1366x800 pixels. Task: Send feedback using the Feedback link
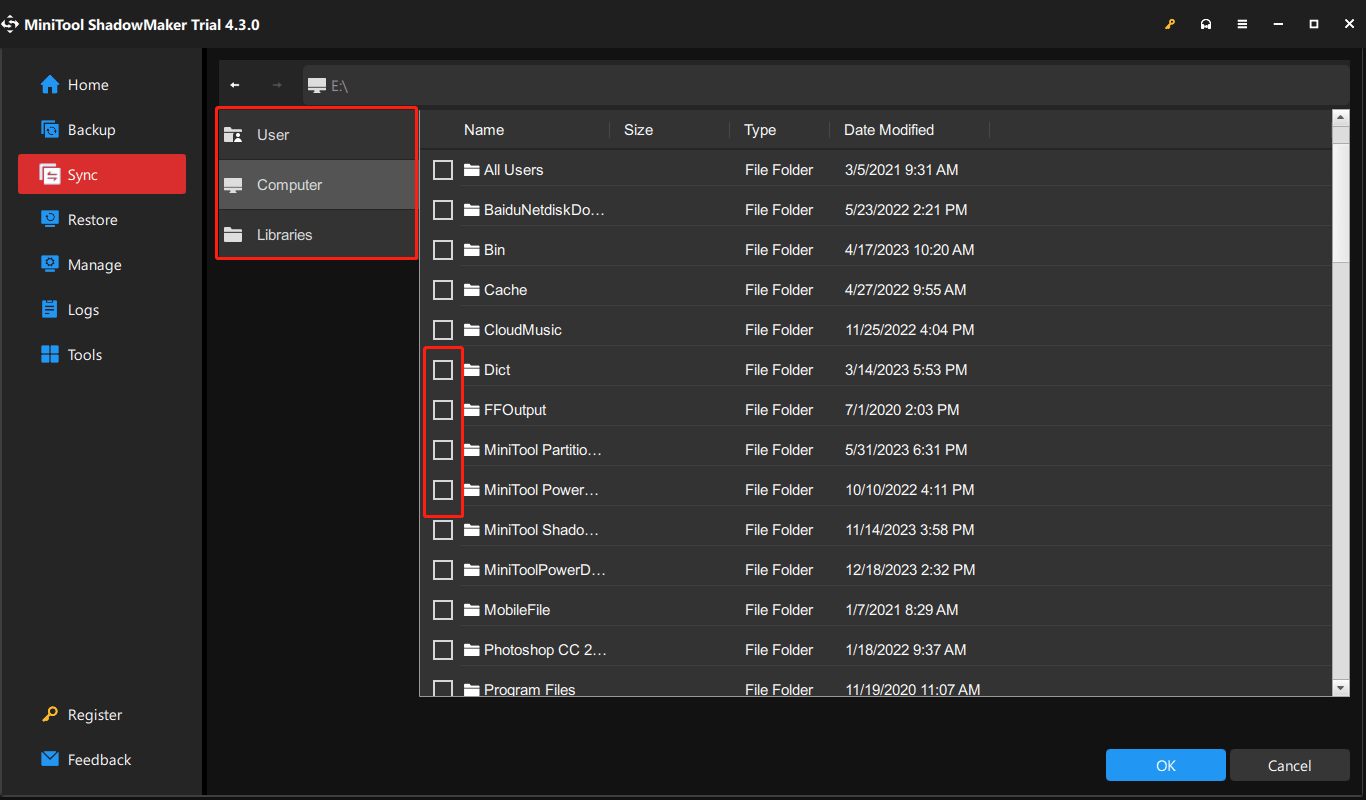(x=100, y=759)
